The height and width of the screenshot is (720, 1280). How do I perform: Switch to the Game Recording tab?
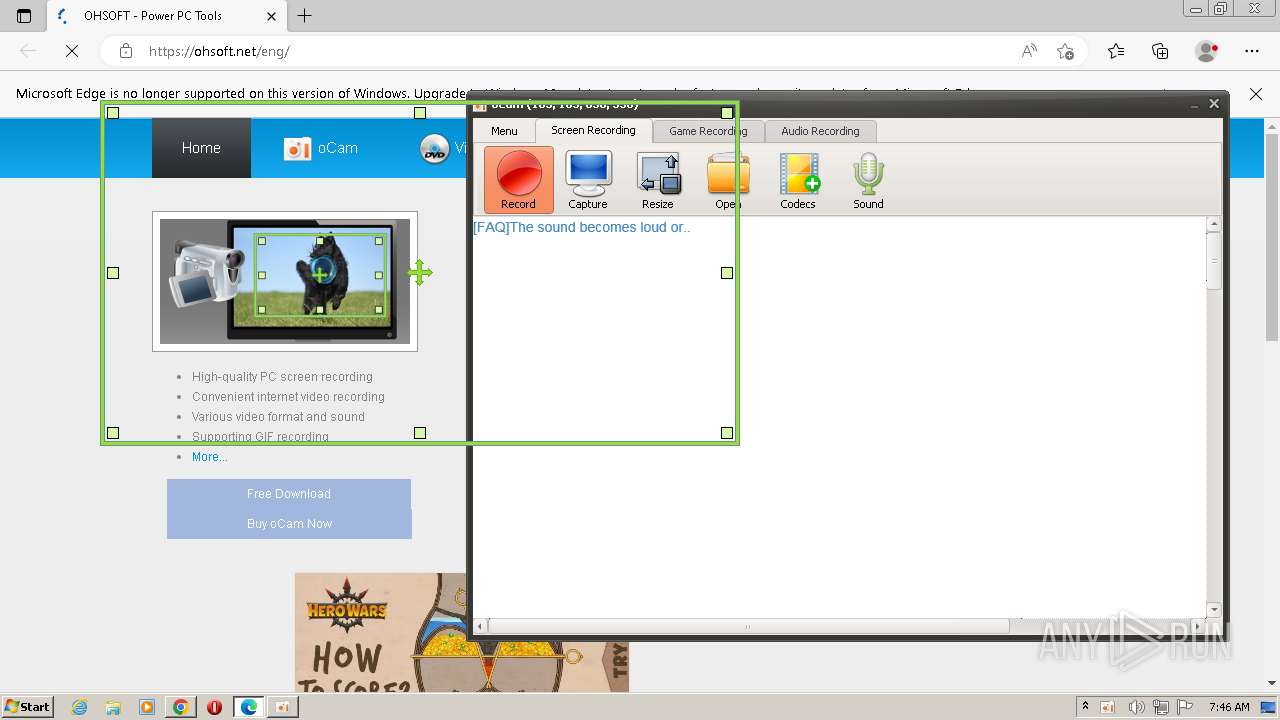point(708,131)
